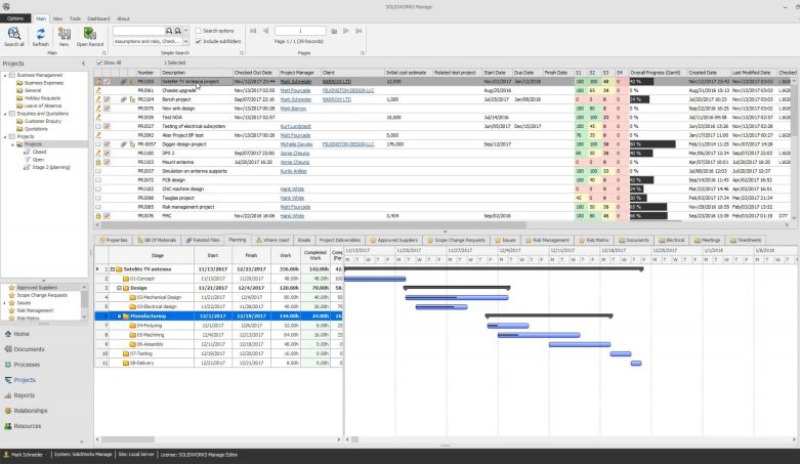This screenshot has width=800, height=464.
Task: Click the Search all icon
Action: pyautogui.click(x=14, y=36)
